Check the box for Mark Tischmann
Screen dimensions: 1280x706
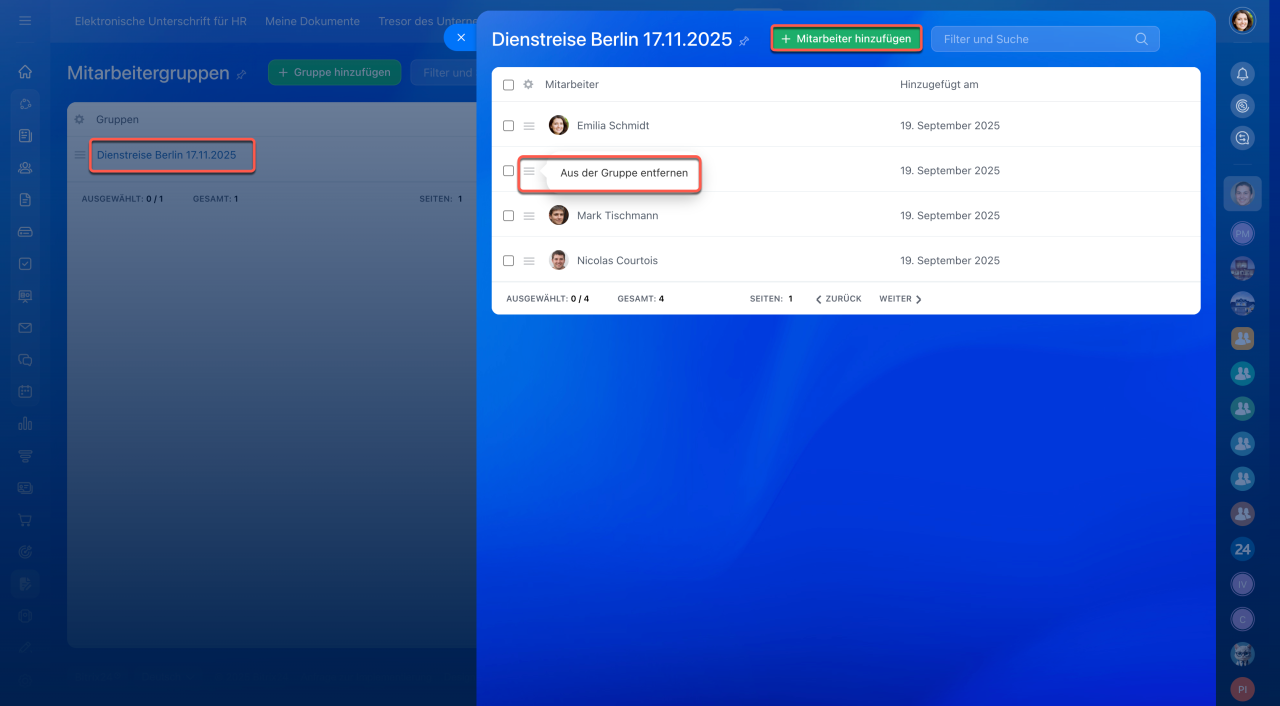508,216
